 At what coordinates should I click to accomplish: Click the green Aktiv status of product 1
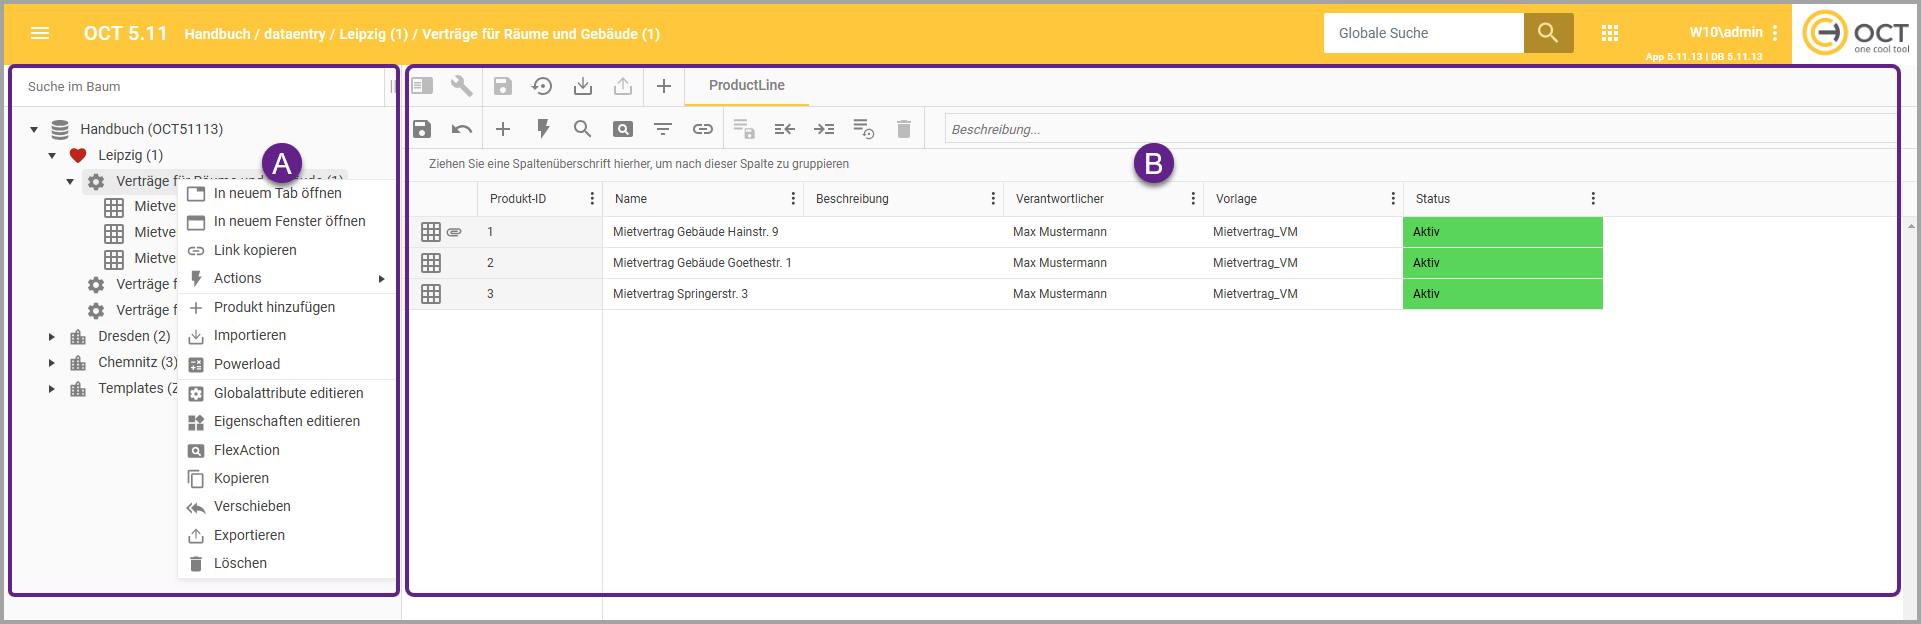point(1502,232)
